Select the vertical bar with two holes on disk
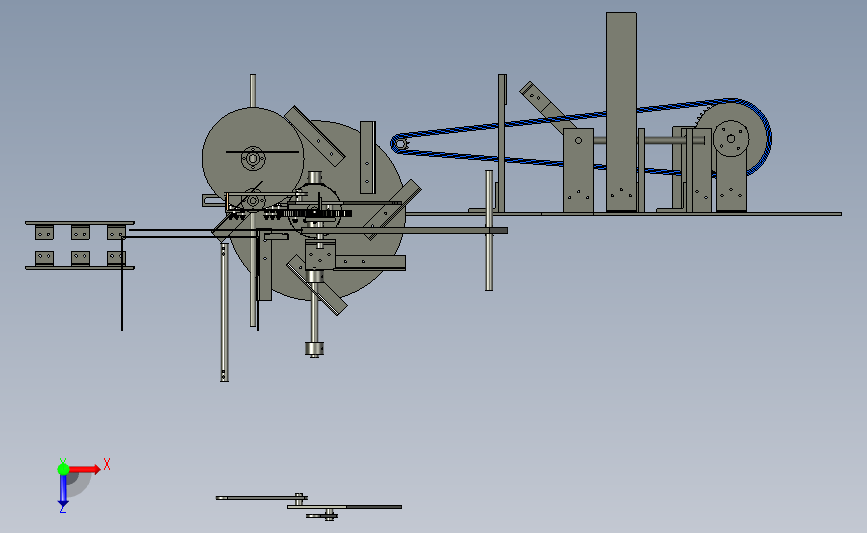 (x=368, y=158)
